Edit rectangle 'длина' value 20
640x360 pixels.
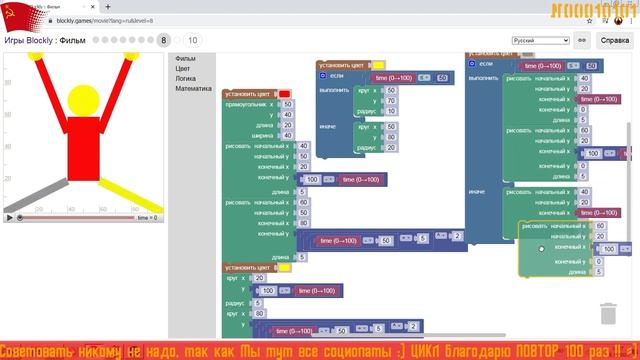(288, 125)
